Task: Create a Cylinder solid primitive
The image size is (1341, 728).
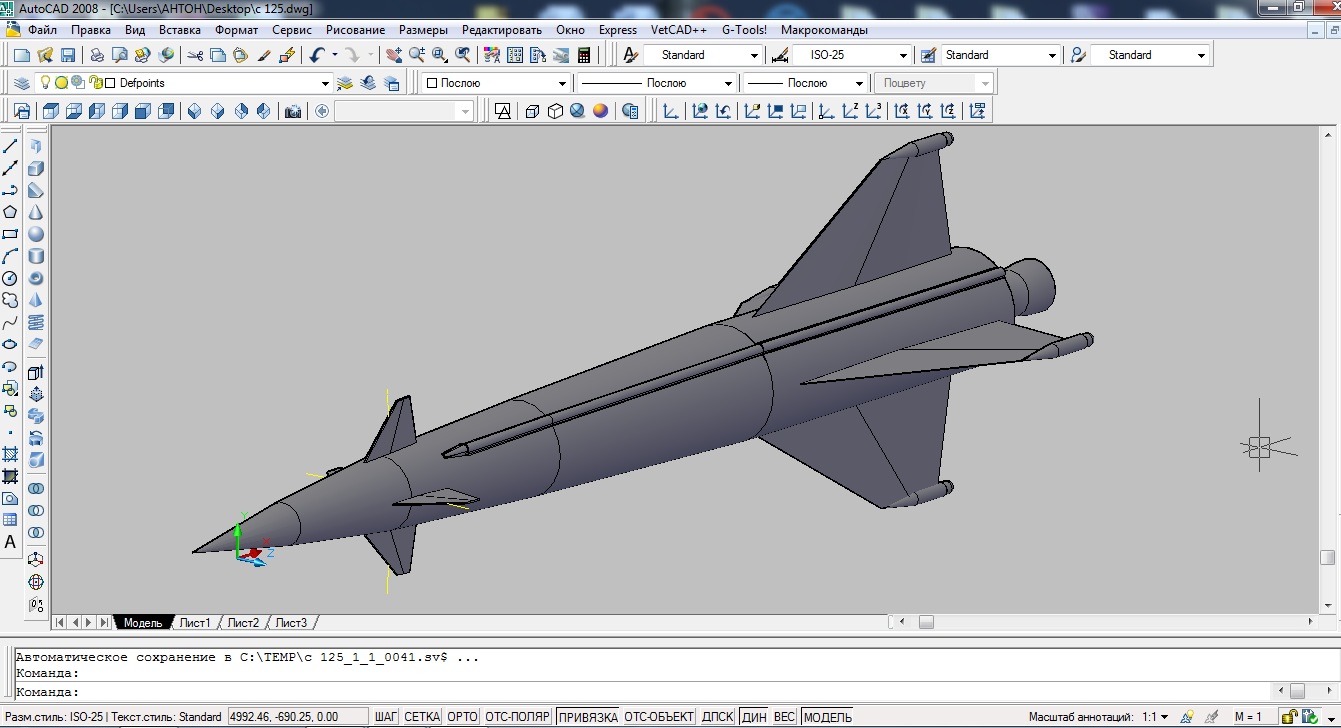Action: point(36,256)
